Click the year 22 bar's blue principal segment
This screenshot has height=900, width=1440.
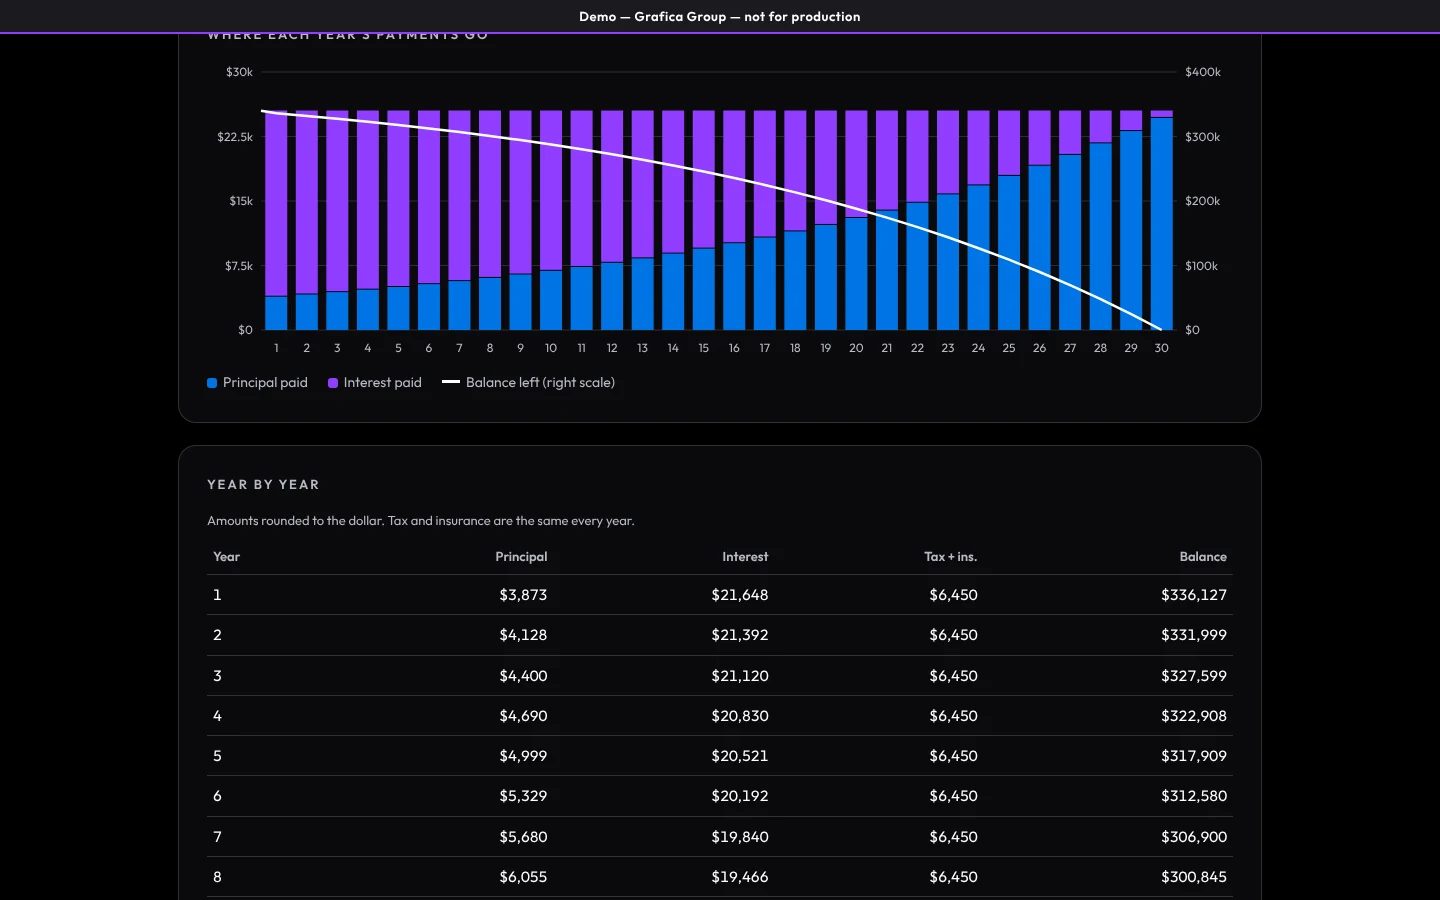pyautogui.click(x=917, y=266)
